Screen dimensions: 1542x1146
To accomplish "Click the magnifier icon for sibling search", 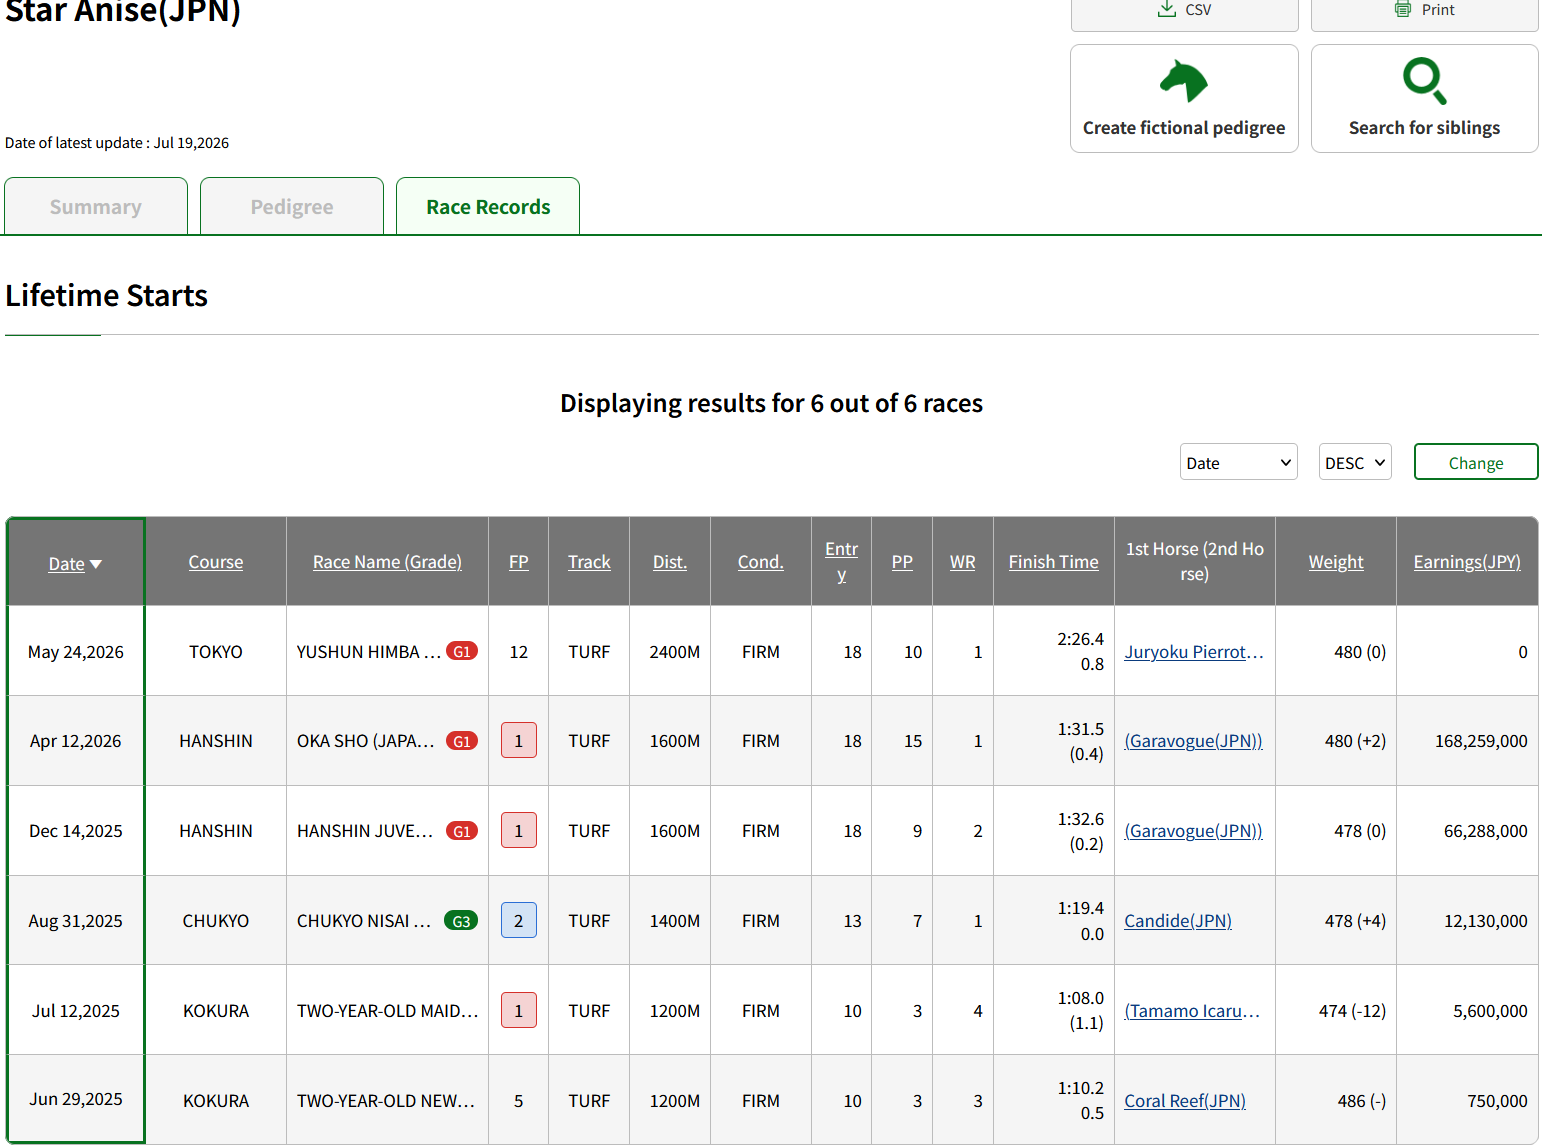I will [x=1424, y=81].
